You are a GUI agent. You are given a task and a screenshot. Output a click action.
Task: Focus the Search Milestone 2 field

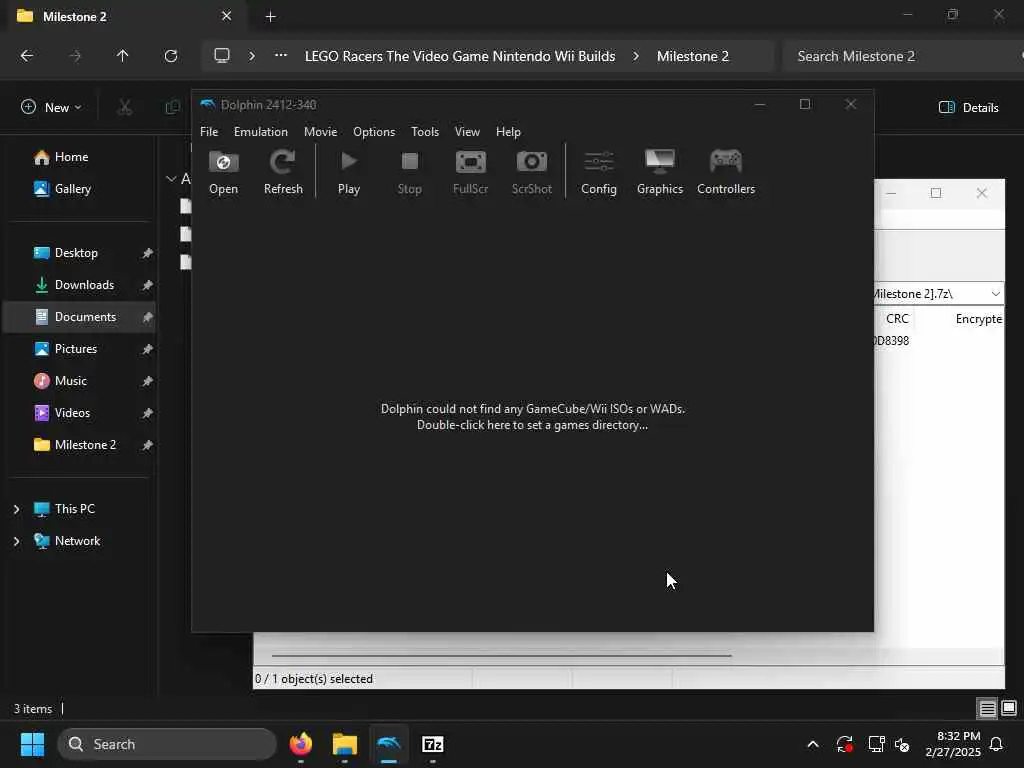pos(901,56)
